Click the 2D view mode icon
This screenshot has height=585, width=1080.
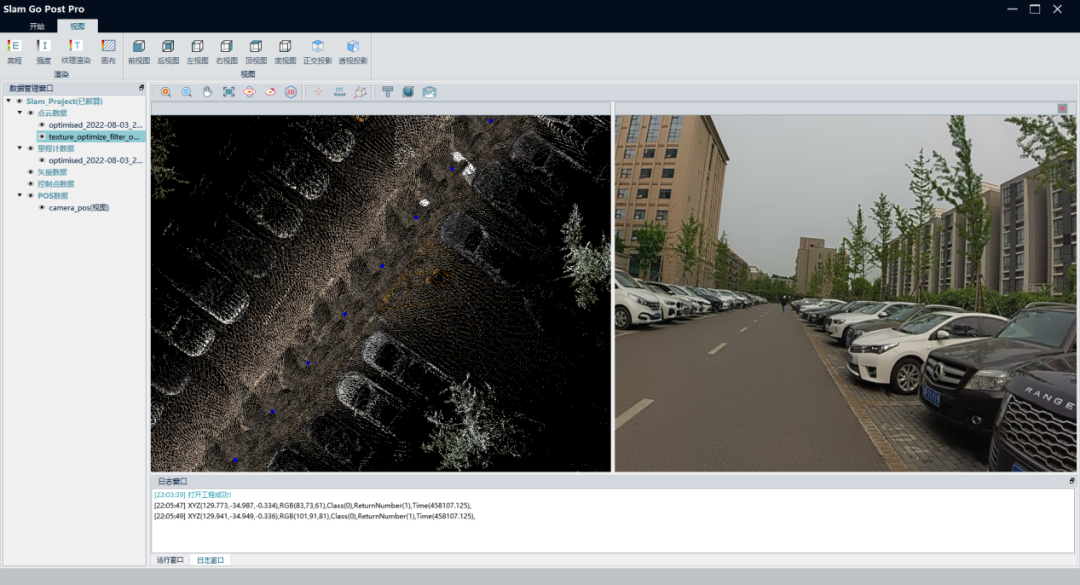(x=291, y=92)
